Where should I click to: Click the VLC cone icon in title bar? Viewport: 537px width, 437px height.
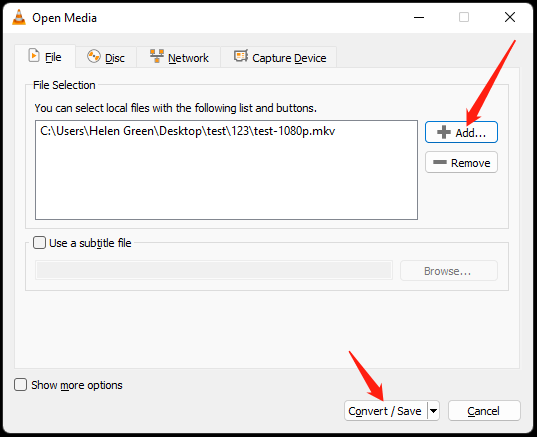[19, 17]
